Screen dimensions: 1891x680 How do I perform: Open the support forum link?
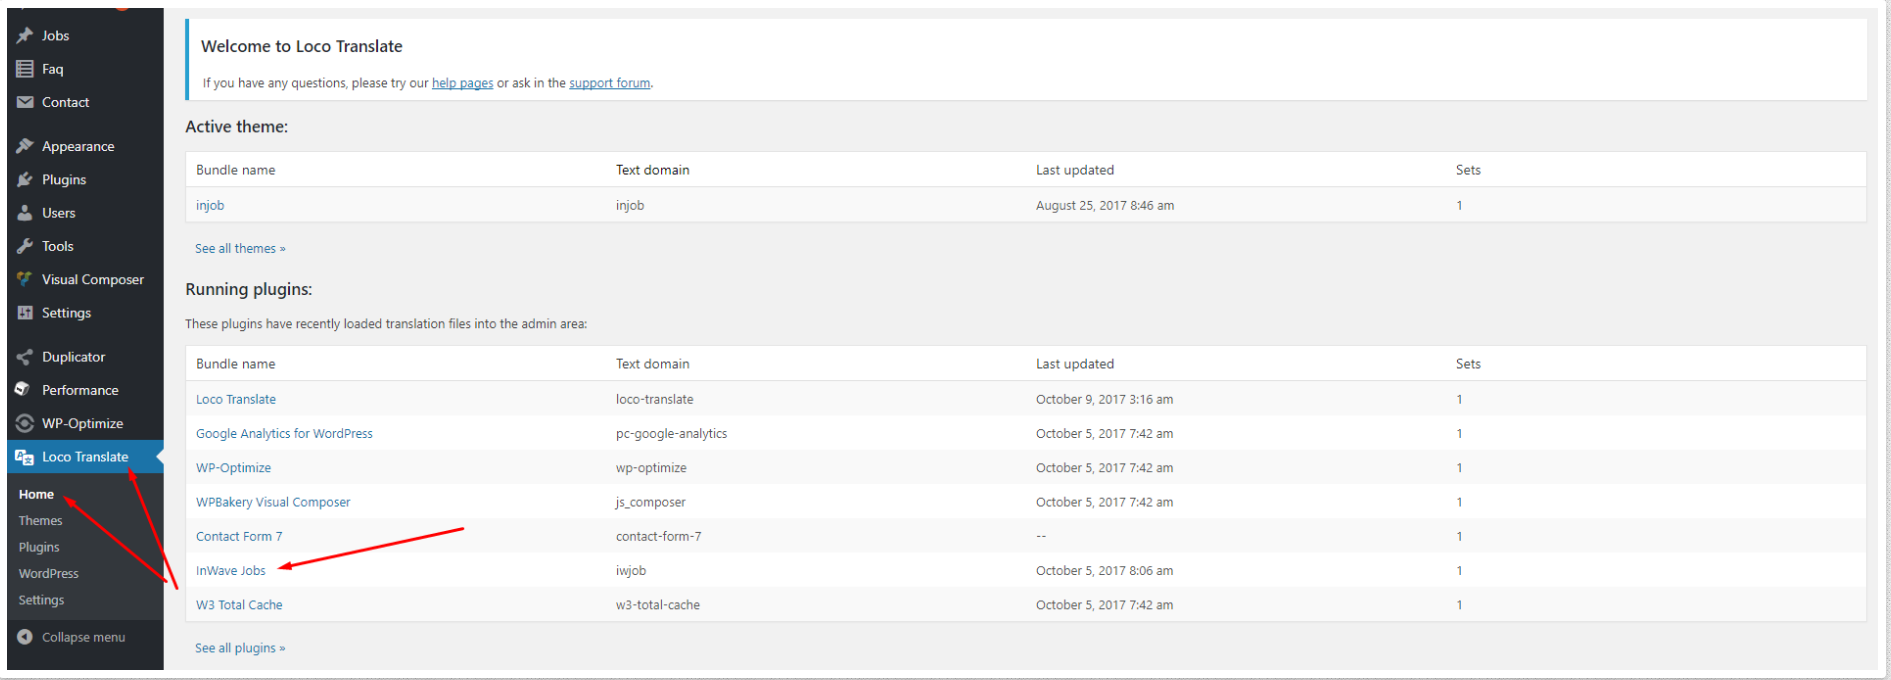tap(610, 83)
